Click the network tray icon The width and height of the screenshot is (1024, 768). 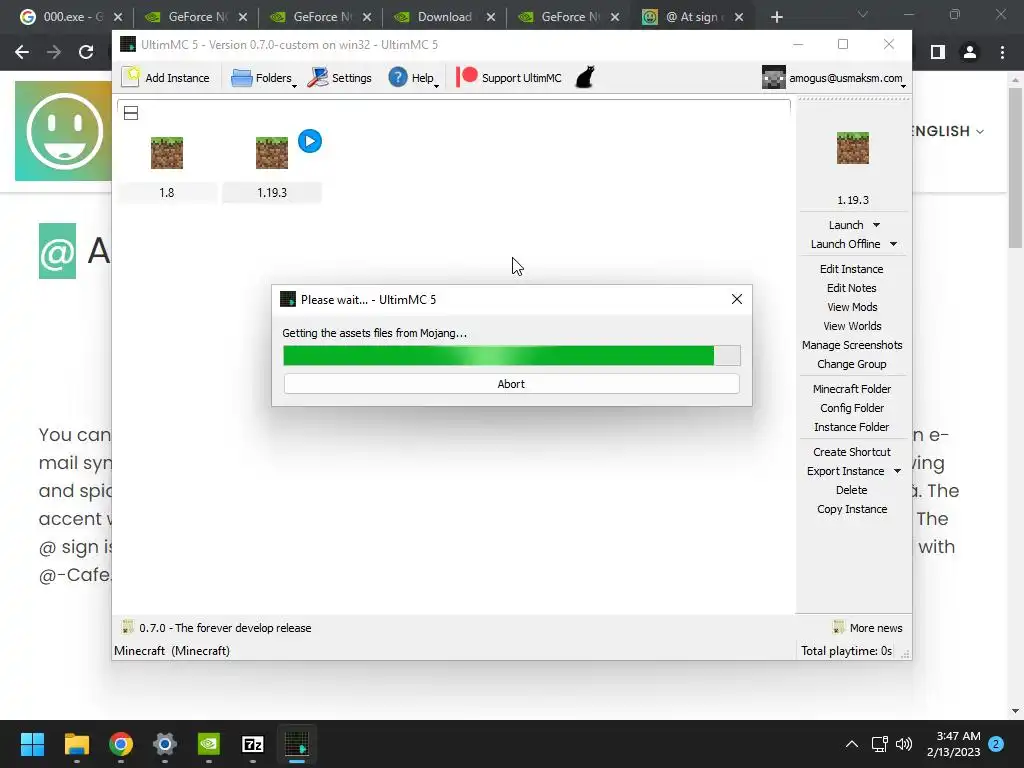pyautogui.click(x=880, y=744)
